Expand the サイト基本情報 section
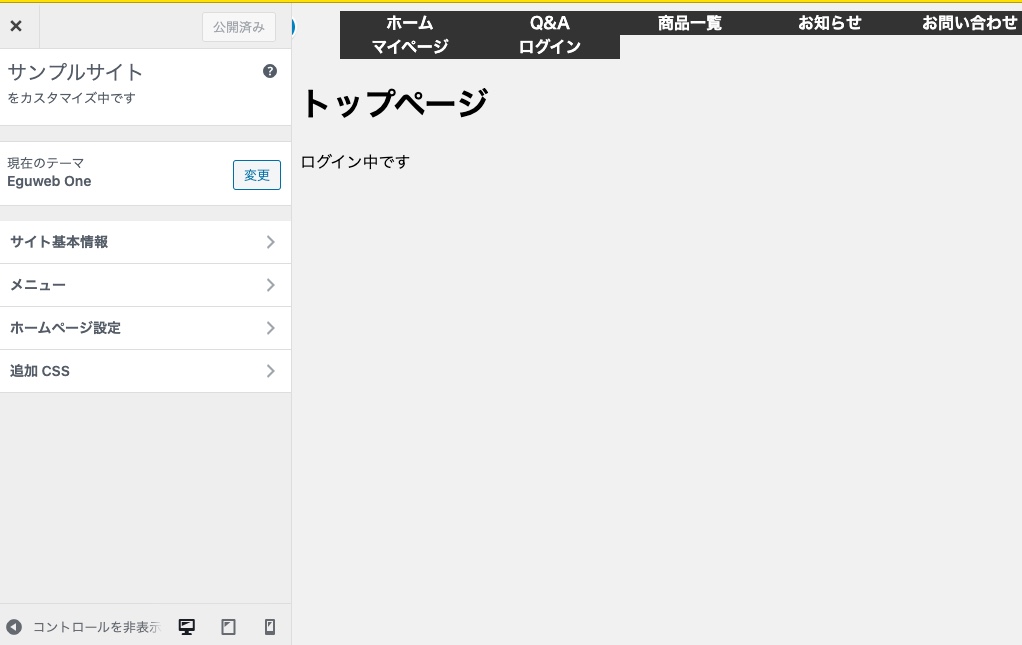Screen dimensions: 1022x645 pyautogui.click(x=145, y=242)
